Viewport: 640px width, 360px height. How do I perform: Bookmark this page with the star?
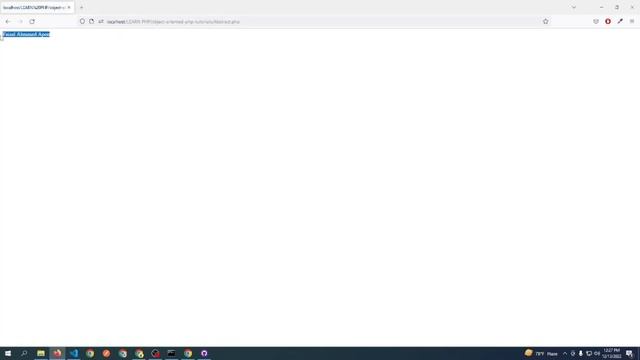(x=546, y=21)
